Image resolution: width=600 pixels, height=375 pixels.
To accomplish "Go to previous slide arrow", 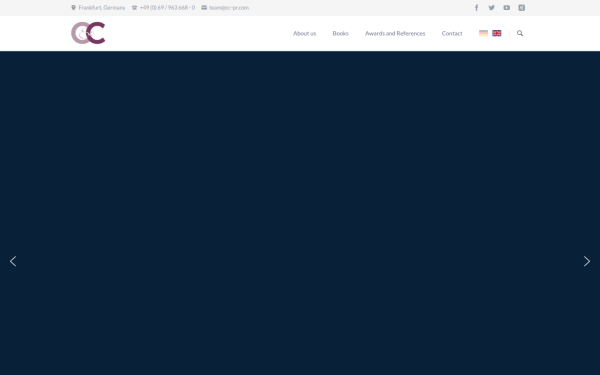I will coord(13,261).
